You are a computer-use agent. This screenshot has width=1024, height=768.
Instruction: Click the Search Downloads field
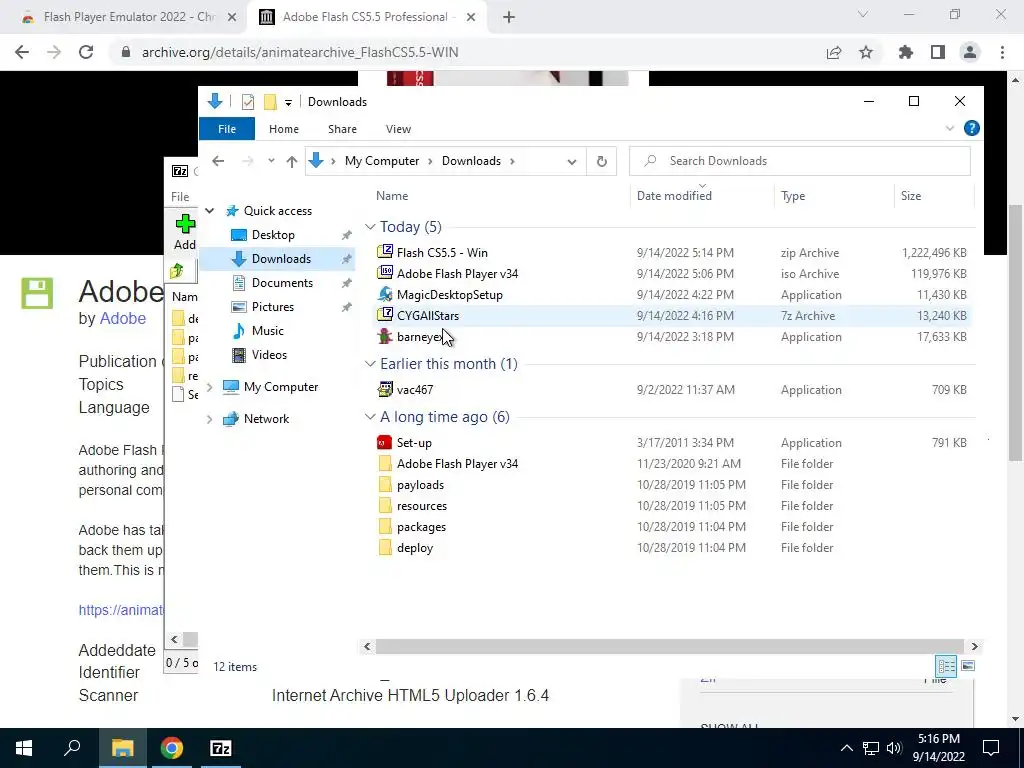coord(799,161)
